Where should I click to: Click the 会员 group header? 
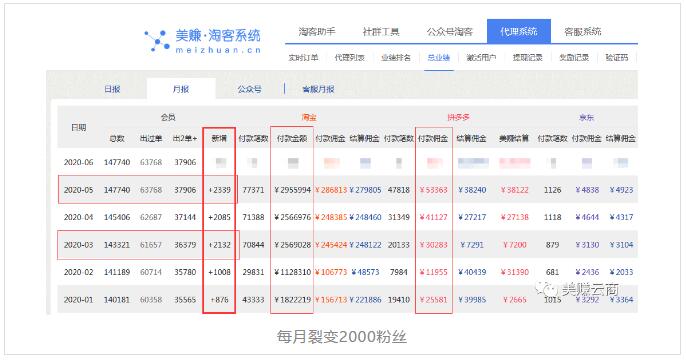click(x=168, y=117)
